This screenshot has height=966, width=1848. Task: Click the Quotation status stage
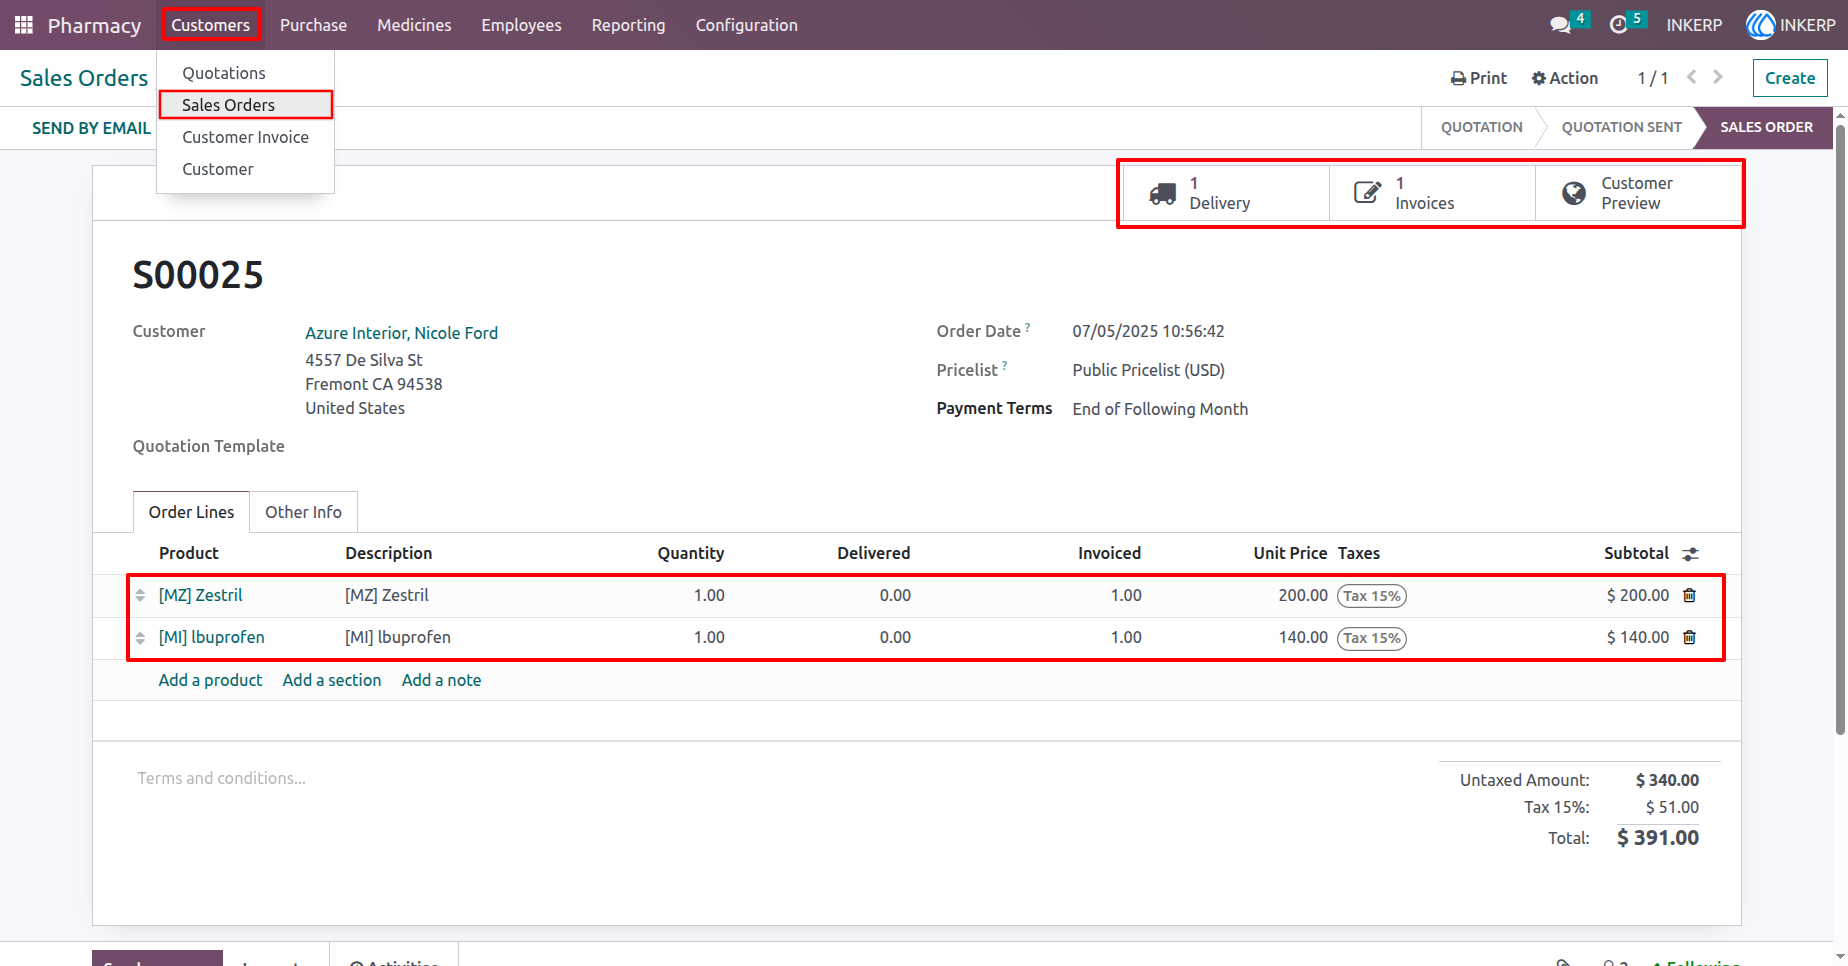(x=1481, y=127)
